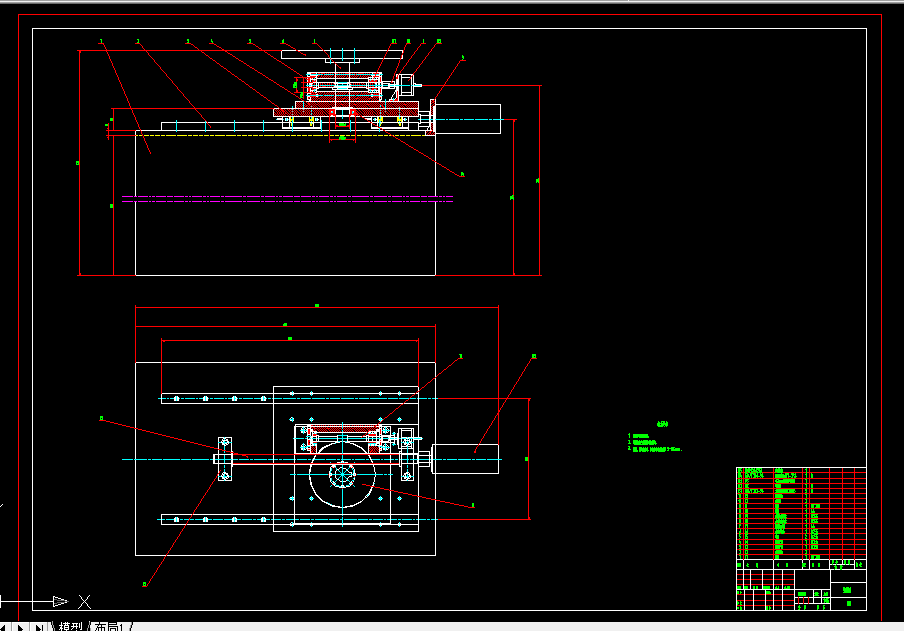Select the green technical notes text block
904x631 pixels.
point(654,438)
